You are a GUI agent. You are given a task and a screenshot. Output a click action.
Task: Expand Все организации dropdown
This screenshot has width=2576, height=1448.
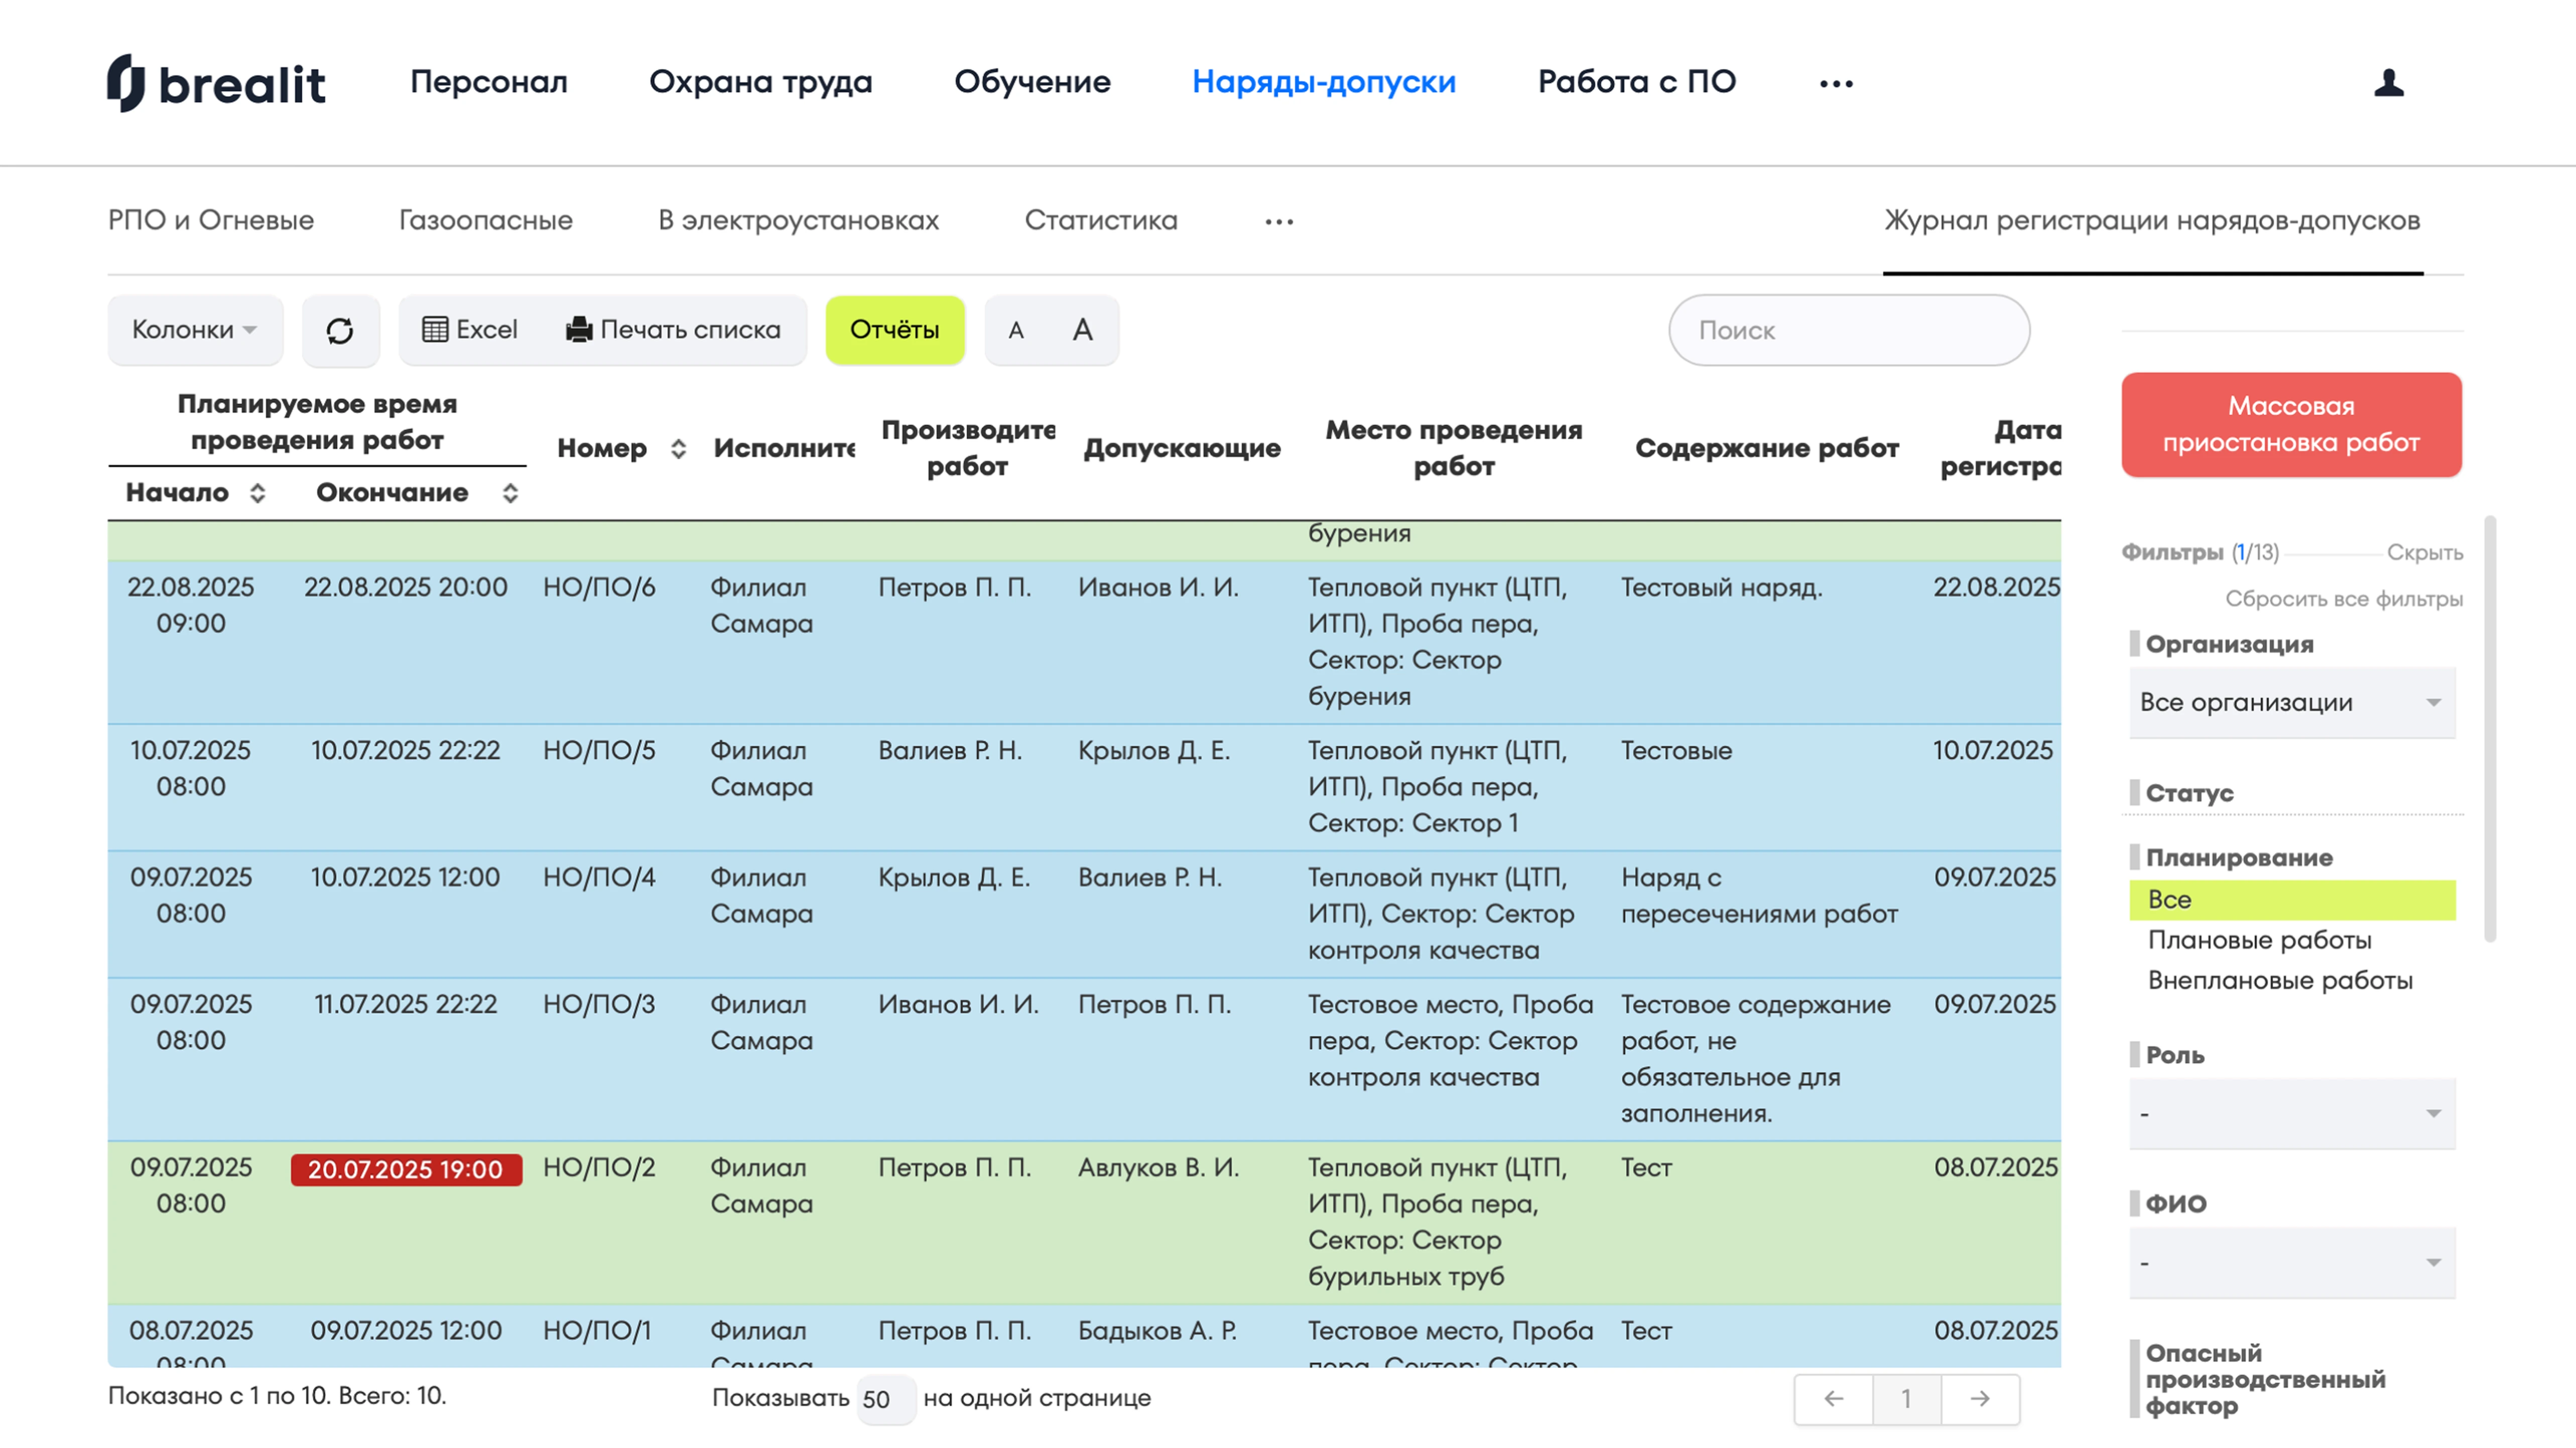coord(2291,702)
